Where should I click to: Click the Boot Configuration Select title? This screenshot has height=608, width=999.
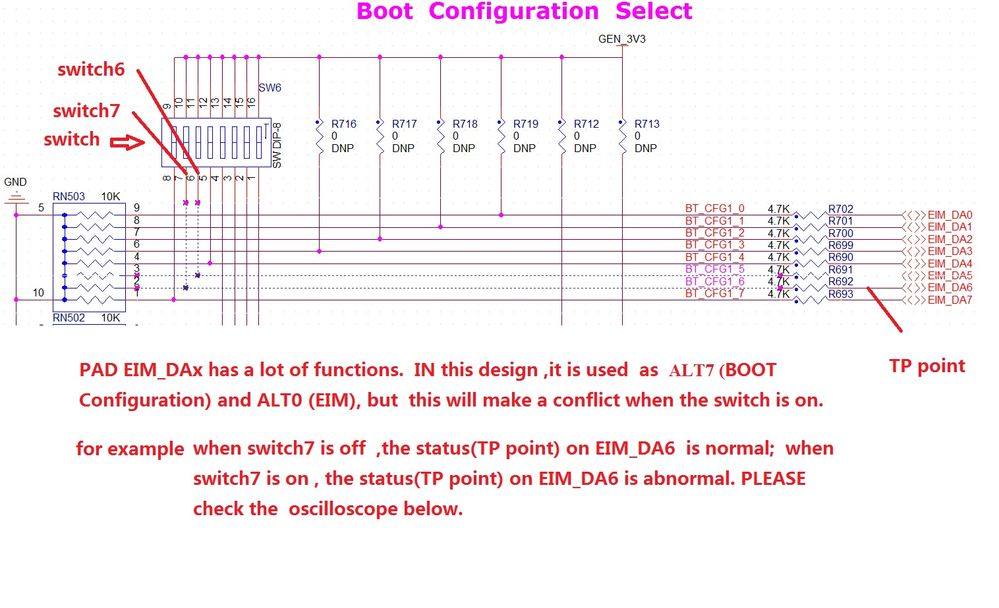coord(524,12)
